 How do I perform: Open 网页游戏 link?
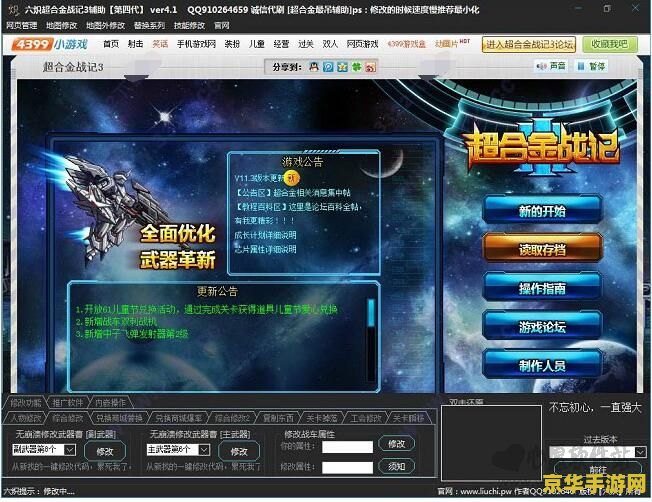[x=363, y=44]
